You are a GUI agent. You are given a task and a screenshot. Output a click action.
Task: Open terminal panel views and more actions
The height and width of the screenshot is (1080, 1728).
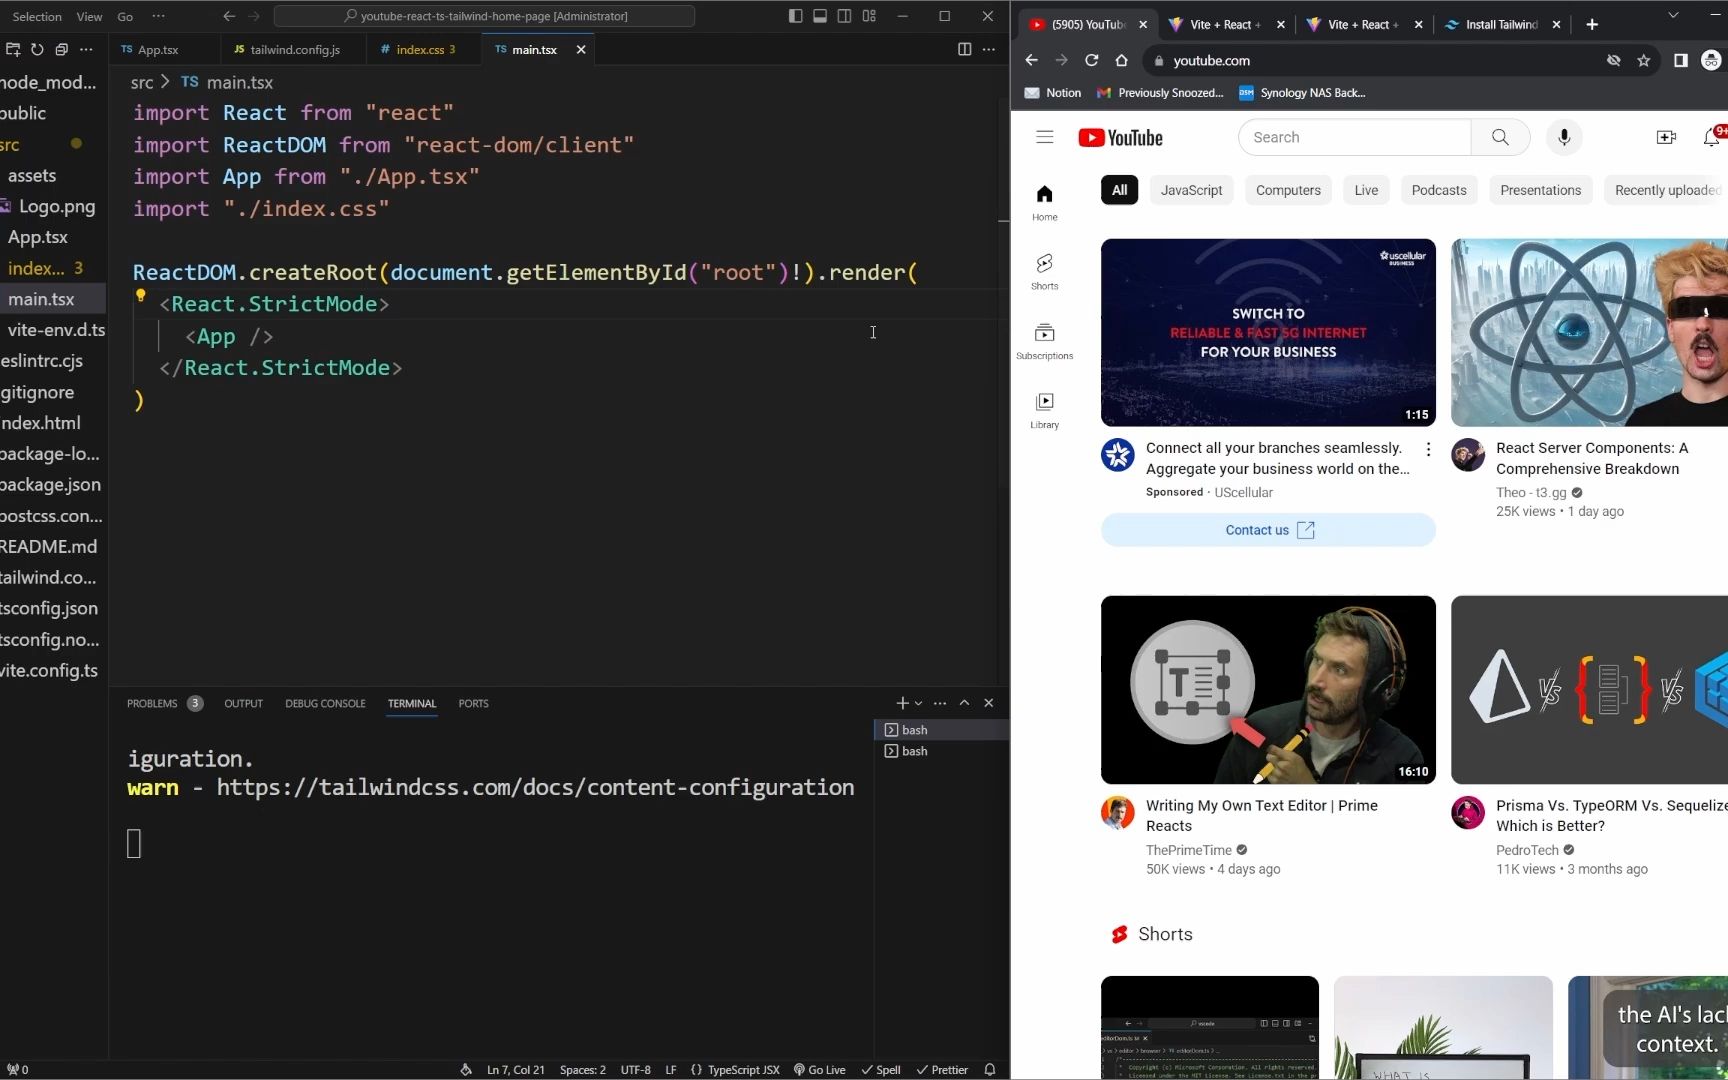point(940,703)
